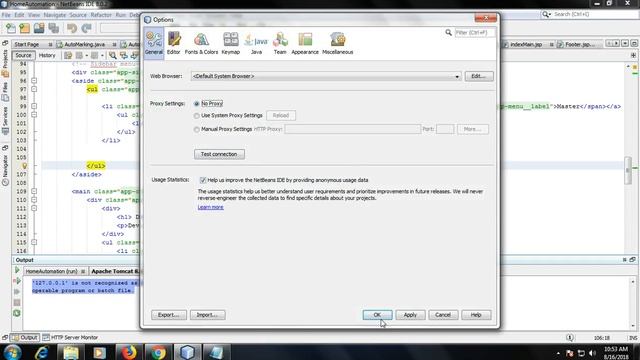Viewport: 640px width, 360px height.
Task: Click the Save All toolbar icon
Action: 54,28
